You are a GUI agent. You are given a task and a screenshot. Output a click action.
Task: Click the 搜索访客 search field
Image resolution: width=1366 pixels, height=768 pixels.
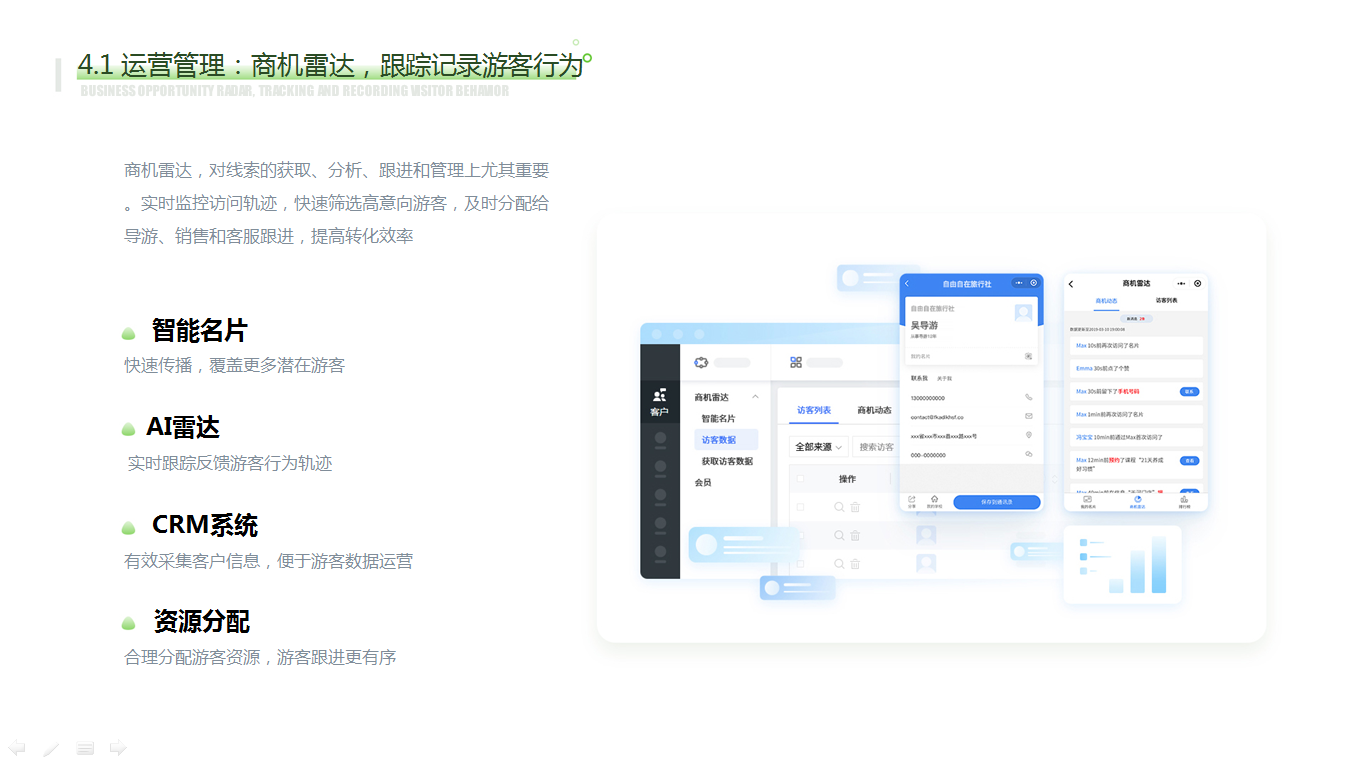(876, 447)
